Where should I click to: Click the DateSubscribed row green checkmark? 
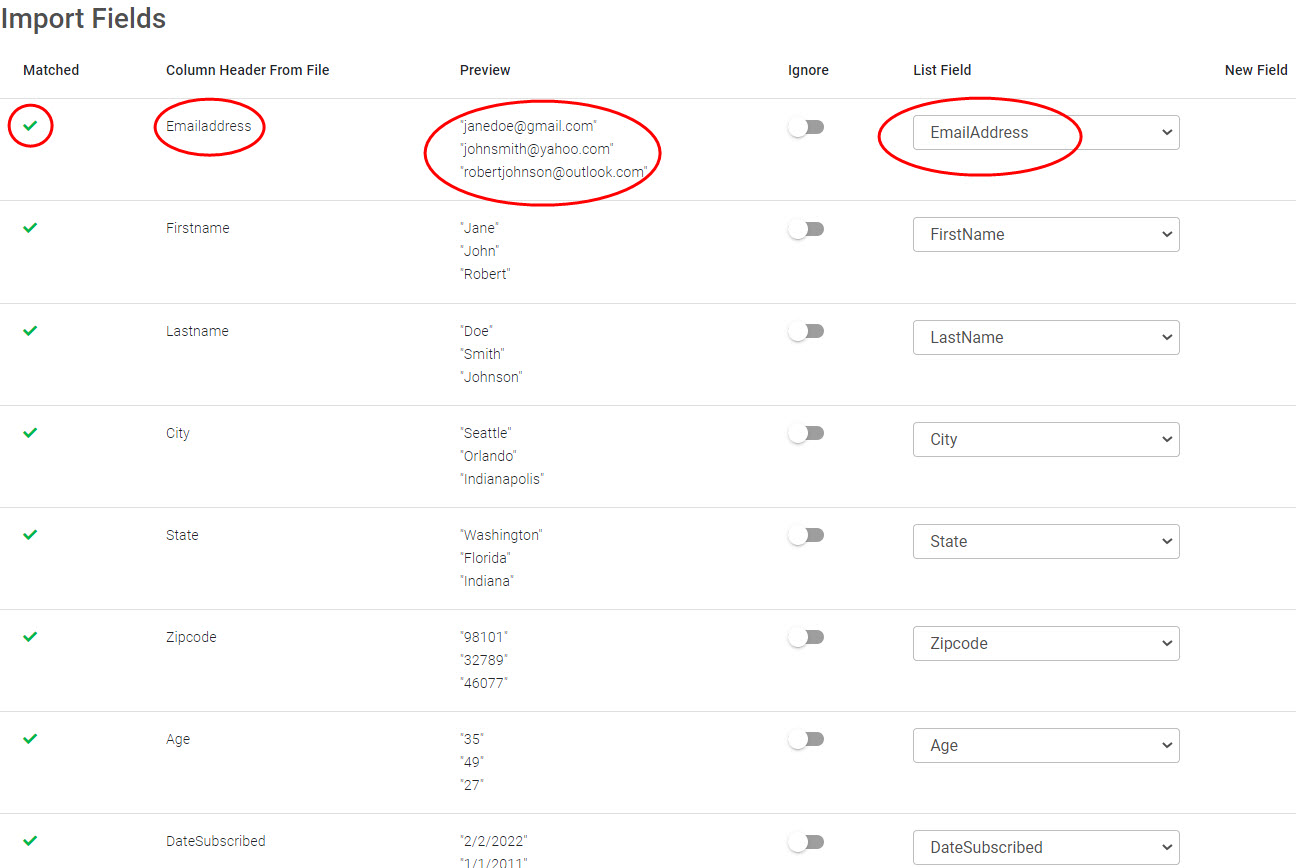pos(30,840)
